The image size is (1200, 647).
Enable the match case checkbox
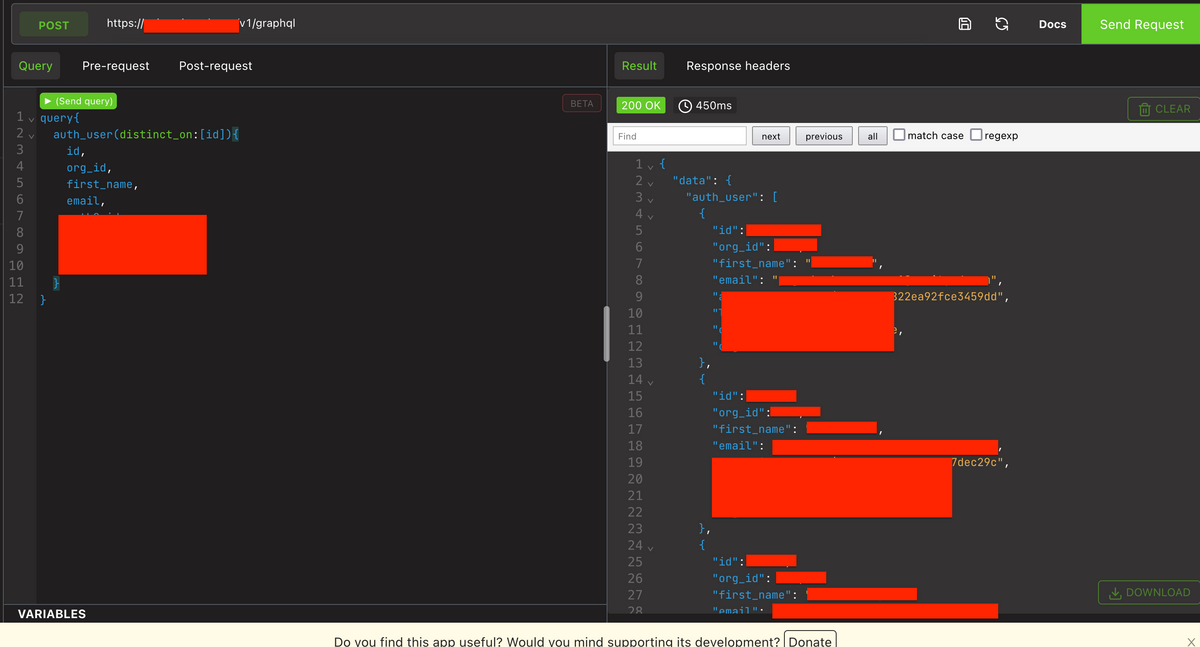[899, 135]
